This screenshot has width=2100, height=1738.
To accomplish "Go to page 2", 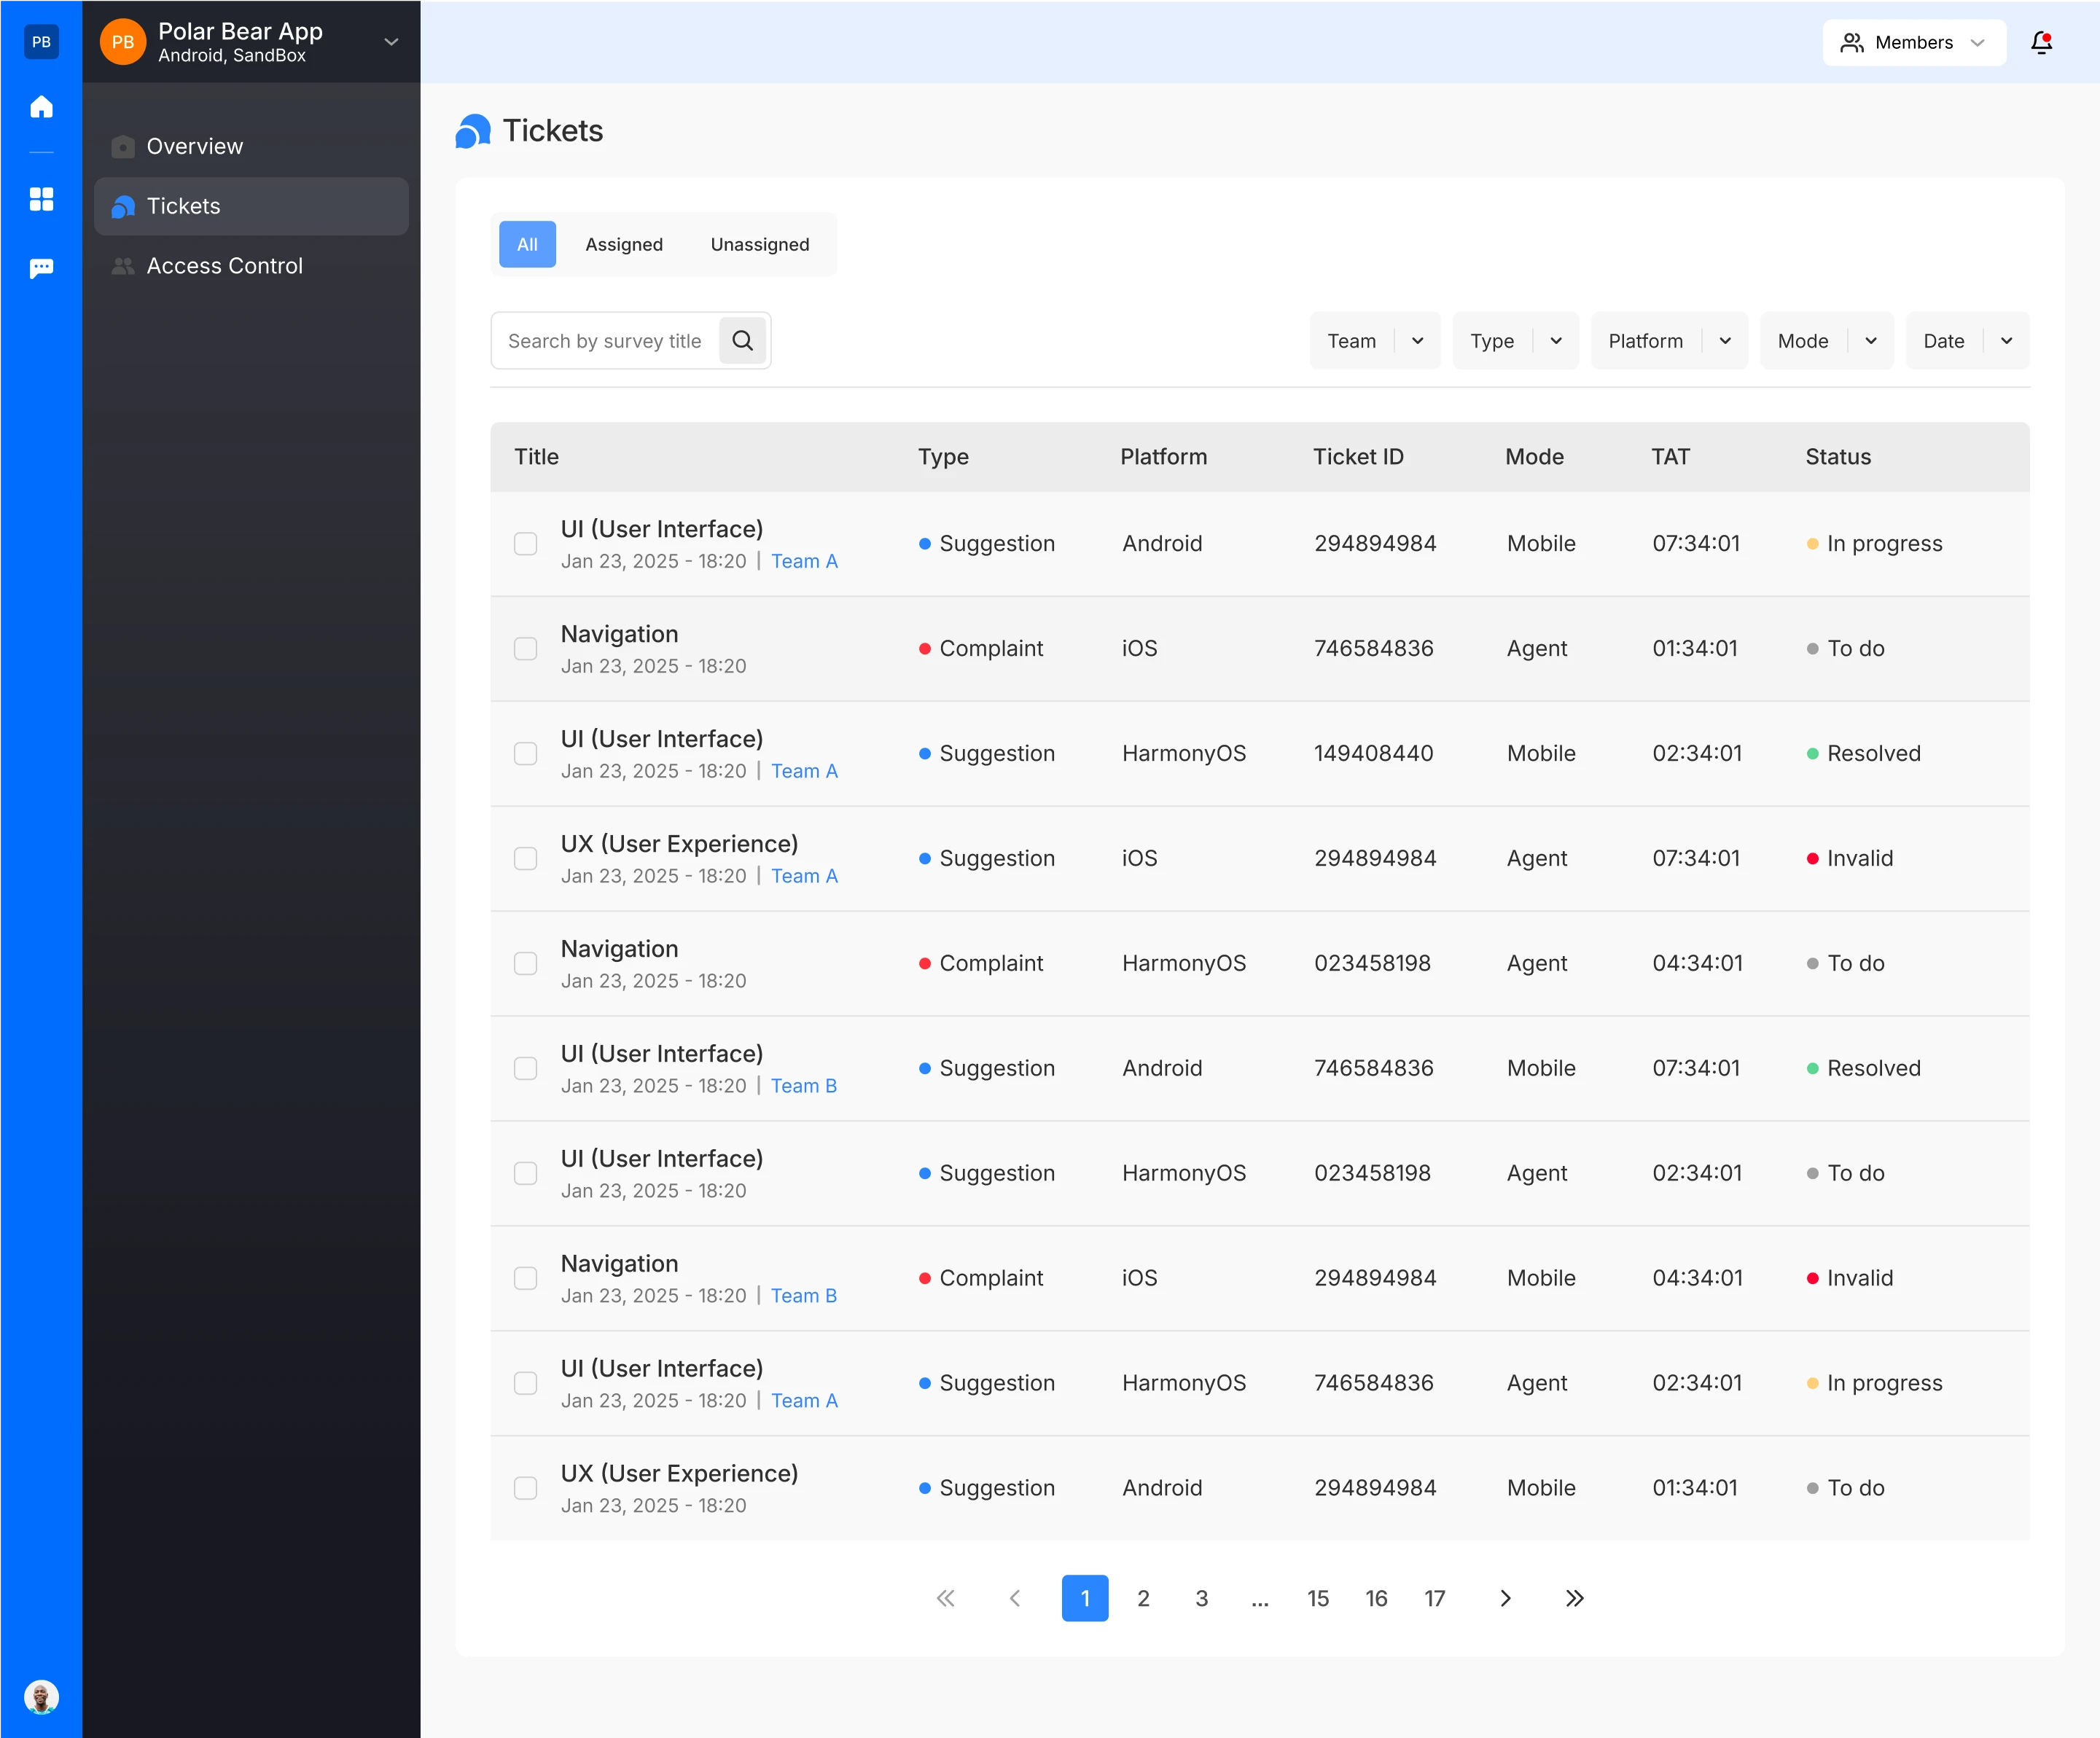I will (x=1143, y=1598).
